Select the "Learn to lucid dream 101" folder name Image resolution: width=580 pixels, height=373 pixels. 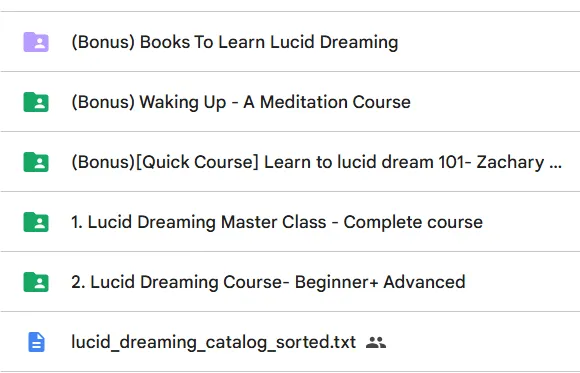(367, 162)
